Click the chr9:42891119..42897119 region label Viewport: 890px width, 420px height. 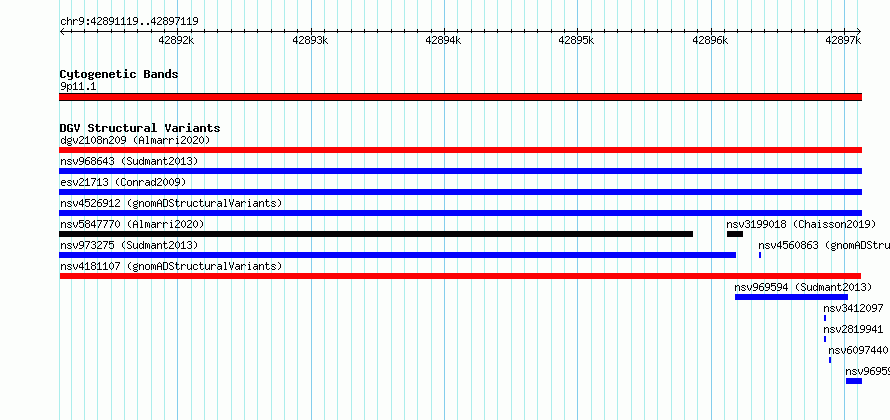tap(129, 22)
